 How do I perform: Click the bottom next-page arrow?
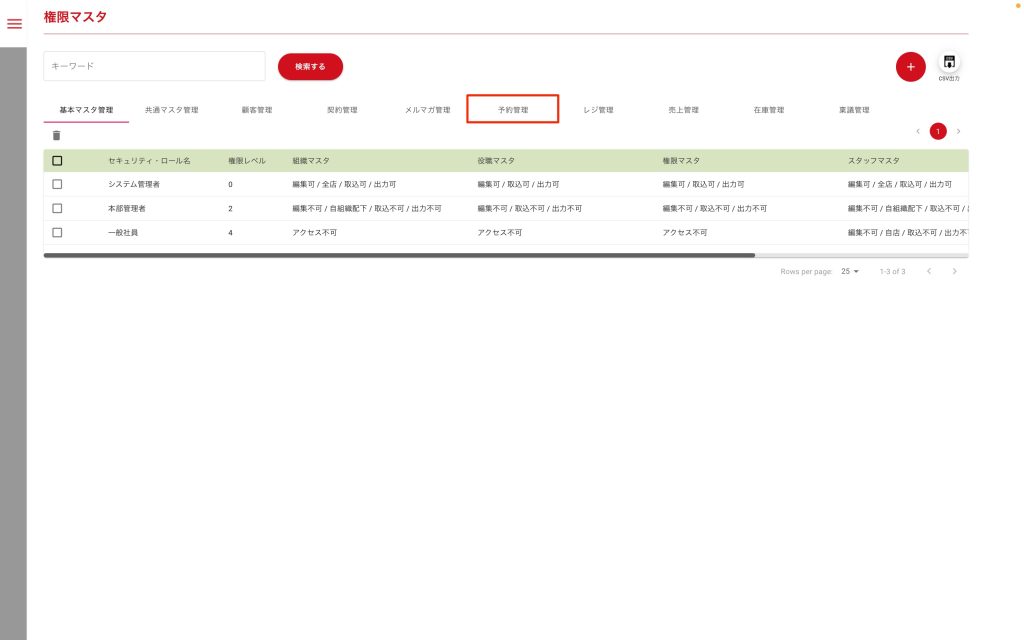coord(954,271)
